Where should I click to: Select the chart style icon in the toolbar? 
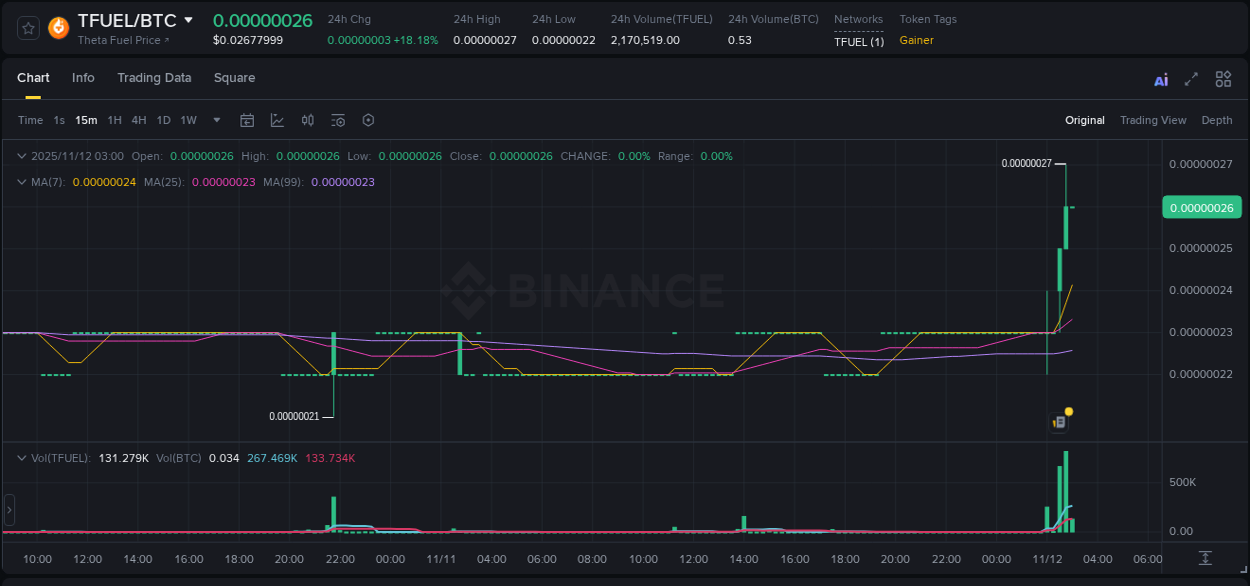coord(277,120)
